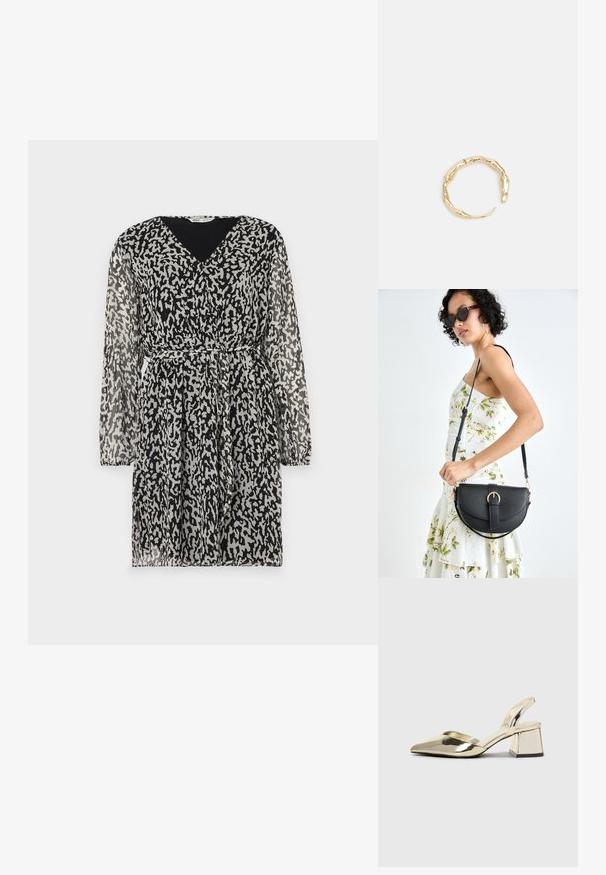Open the model photo with crossbody bag
The image size is (606, 875).
[478, 433]
